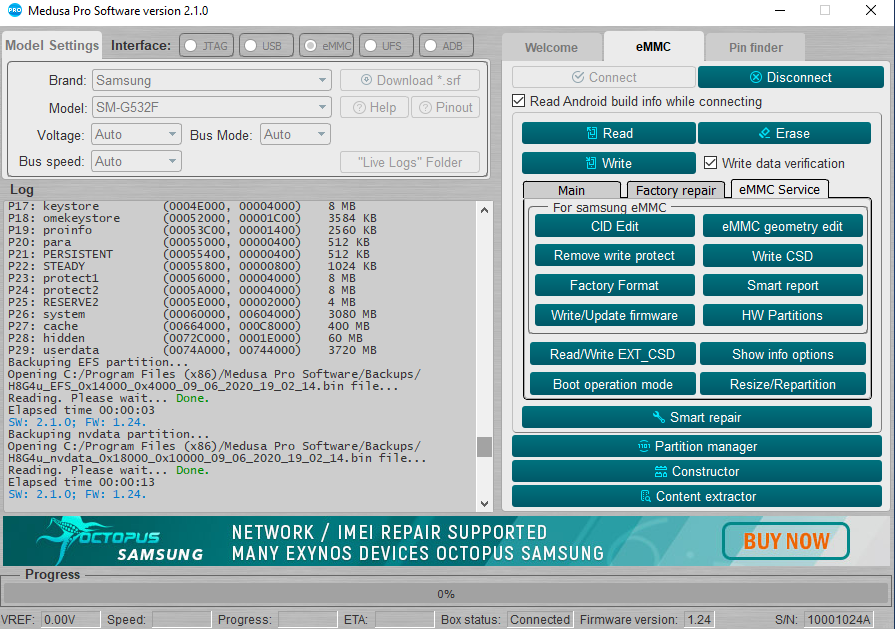Click the wrench icon on Smart repair

pyautogui.click(x=658, y=417)
